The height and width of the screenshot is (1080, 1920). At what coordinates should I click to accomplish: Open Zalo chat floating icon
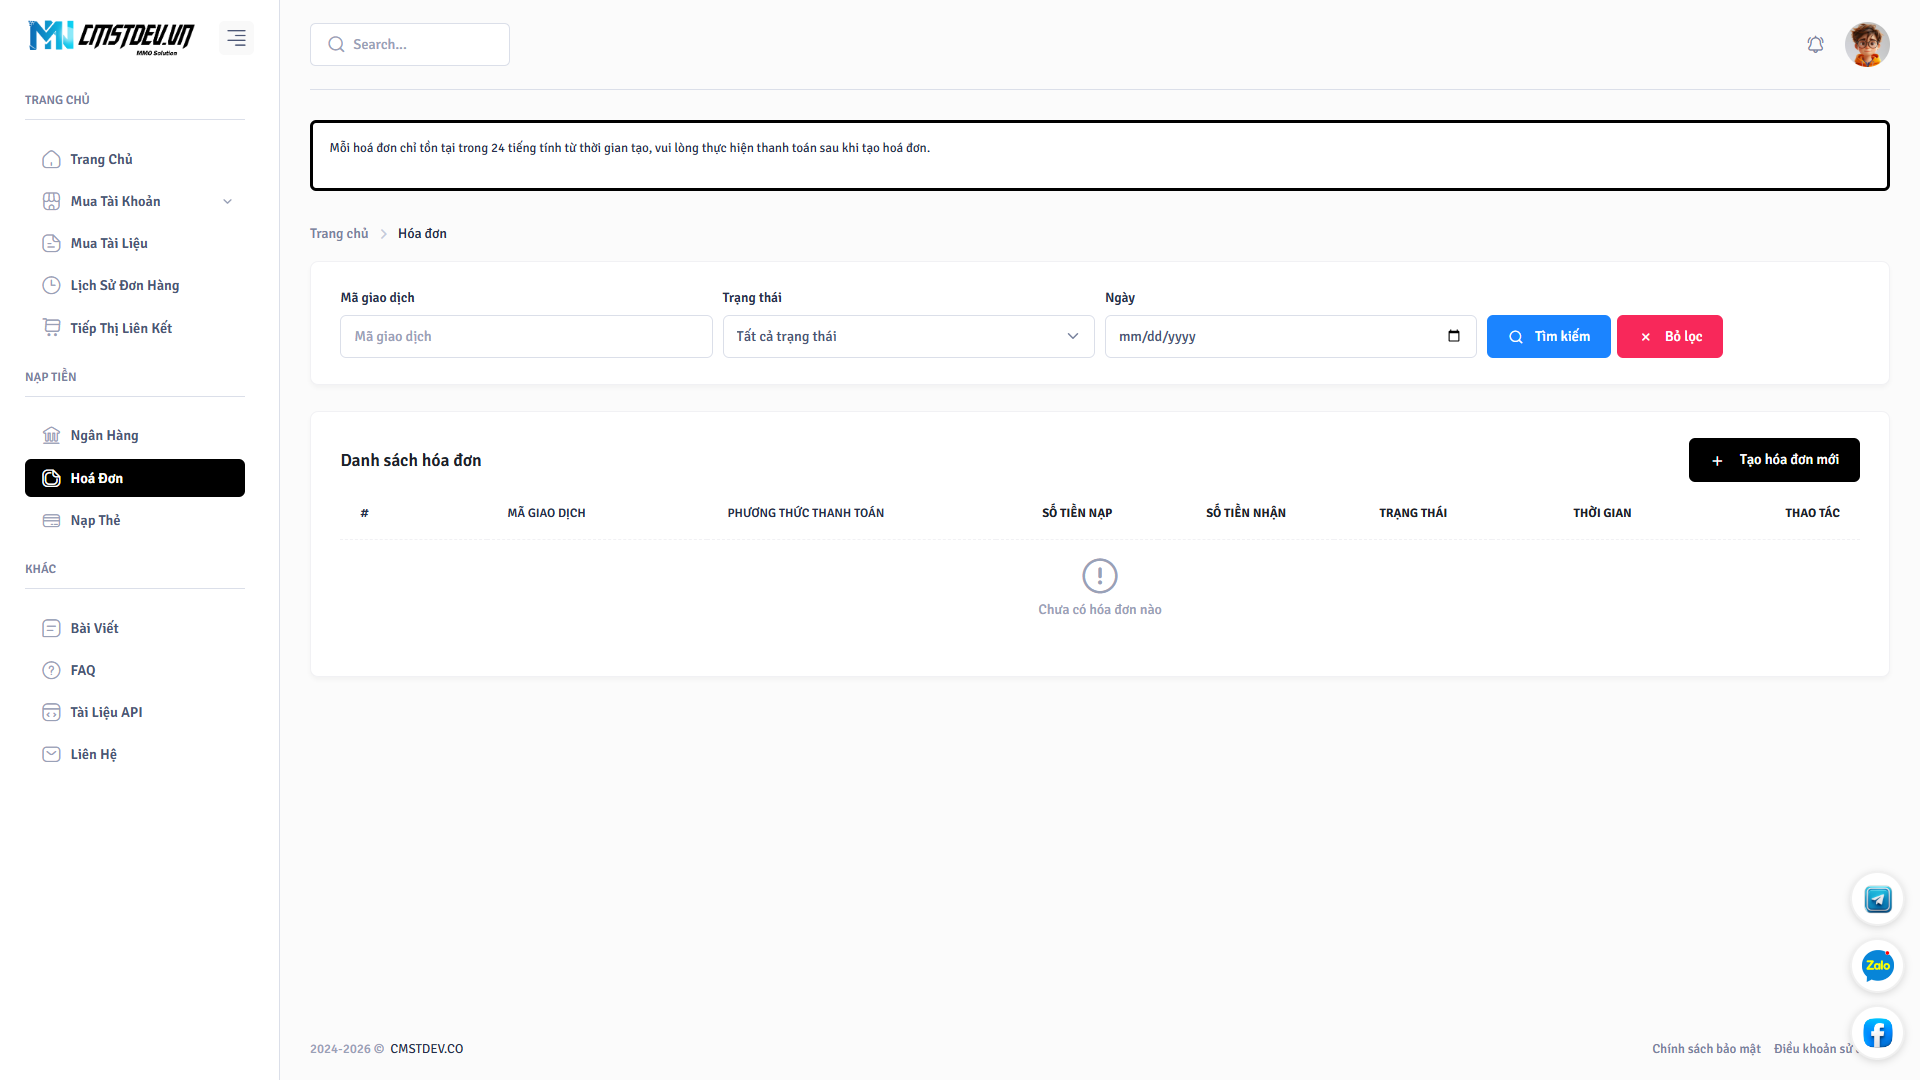[1877, 965]
